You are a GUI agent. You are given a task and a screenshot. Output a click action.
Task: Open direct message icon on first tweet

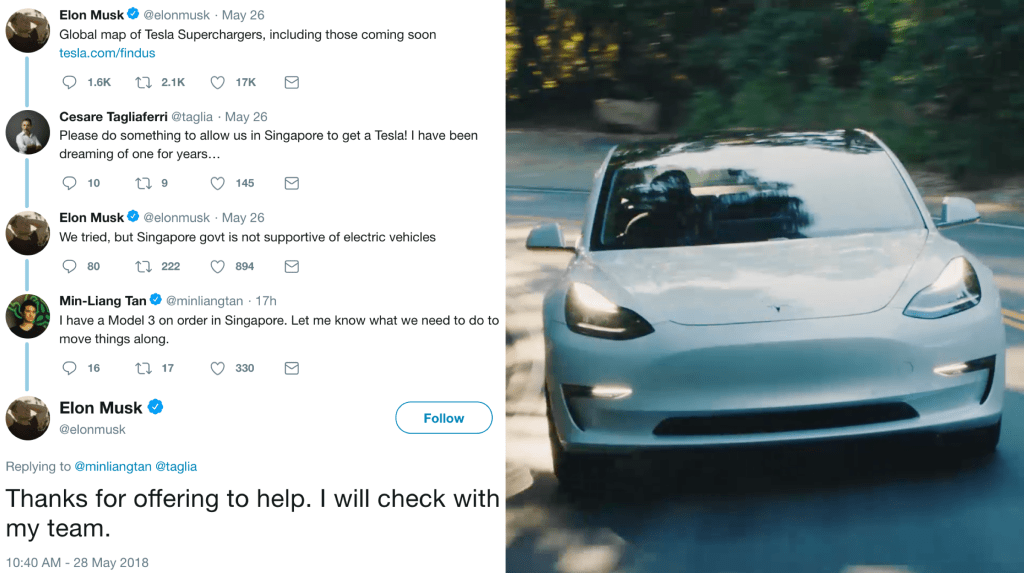[x=292, y=82]
